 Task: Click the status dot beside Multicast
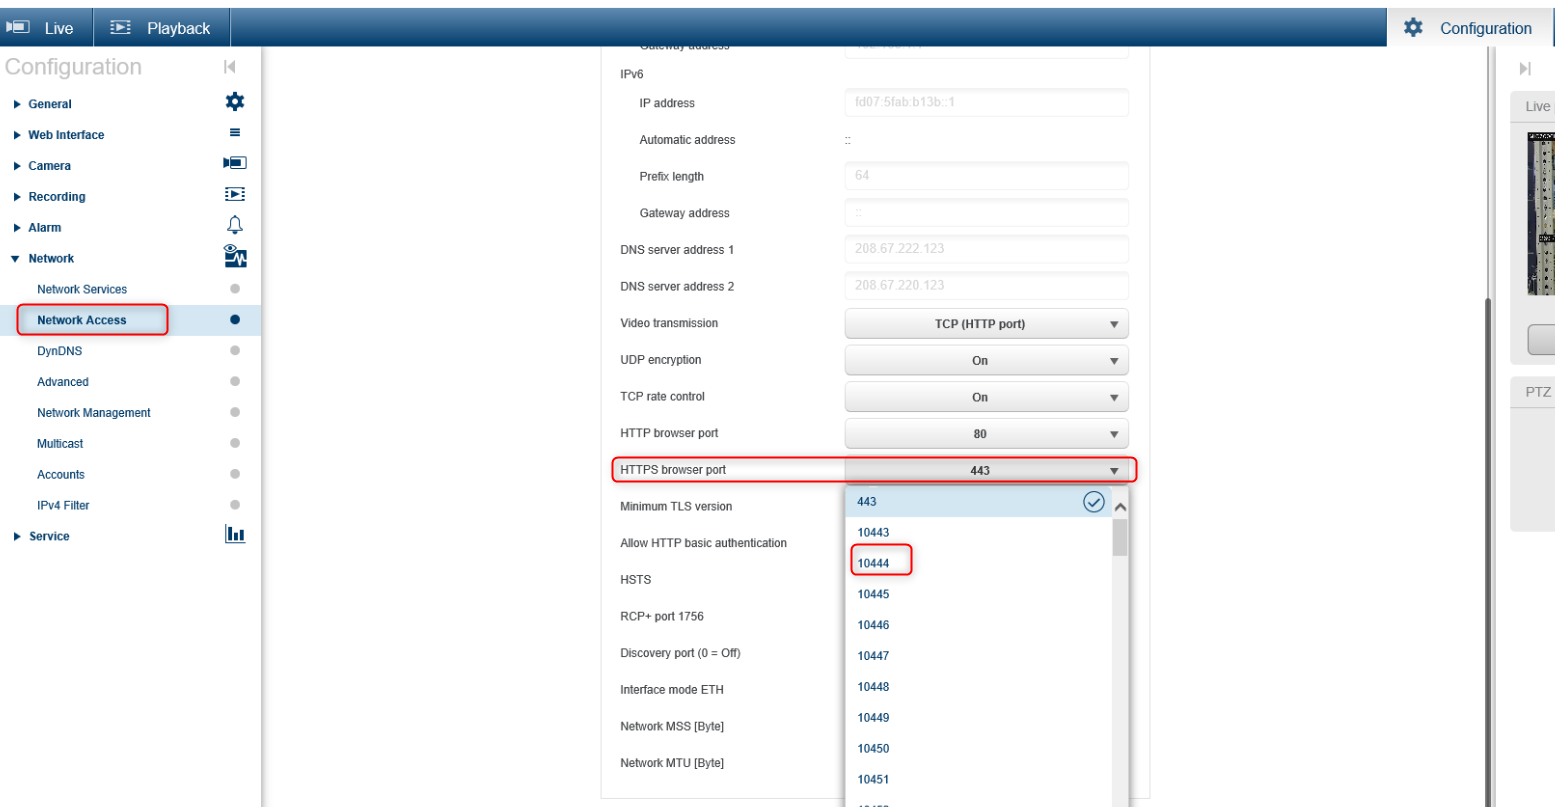[235, 443]
